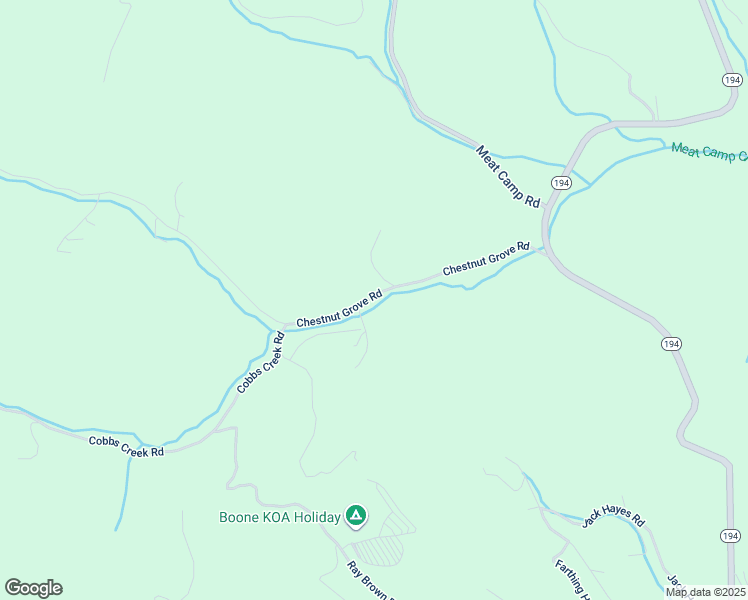Click the Meat Camp Rd label

508,177
